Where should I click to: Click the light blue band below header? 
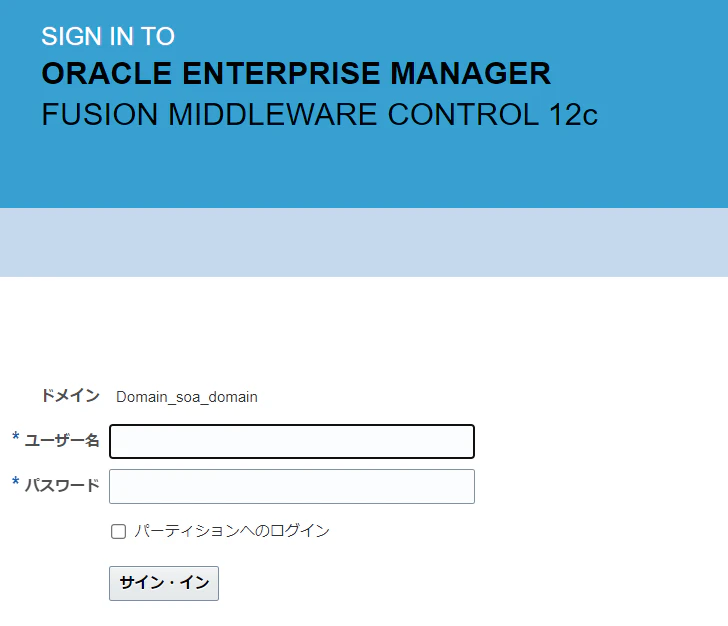[x=364, y=242]
